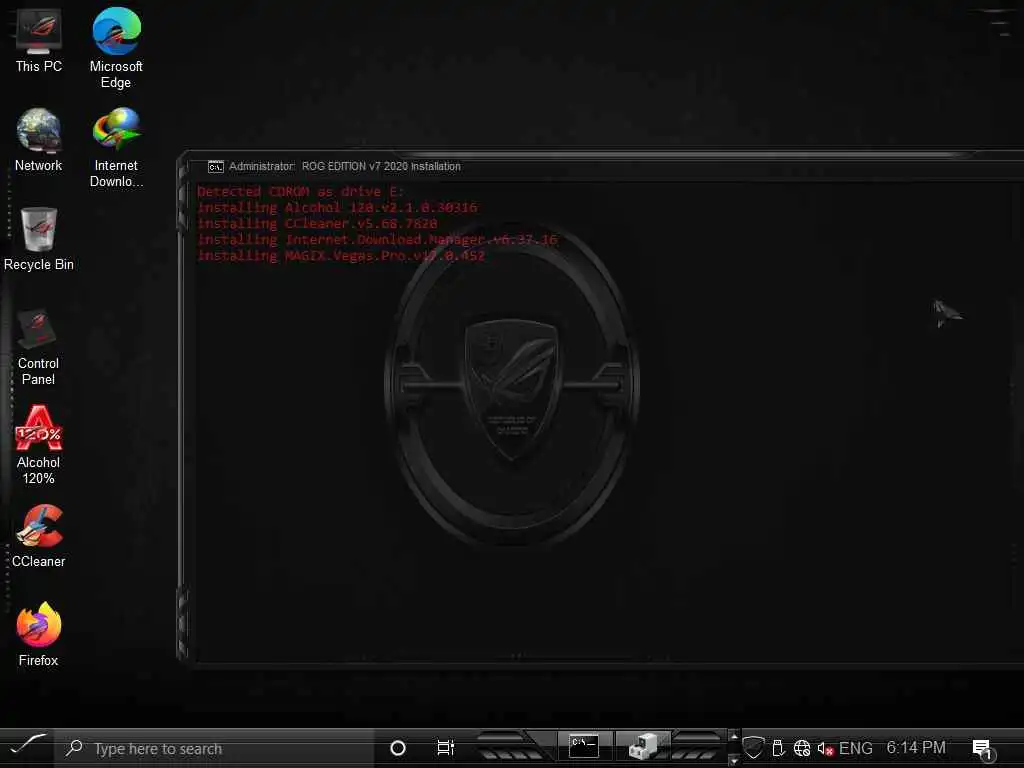Image resolution: width=1024 pixels, height=768 pixels.
Task: Open Control Panel desktop shortcut
Action: click(x=39, y=347)
